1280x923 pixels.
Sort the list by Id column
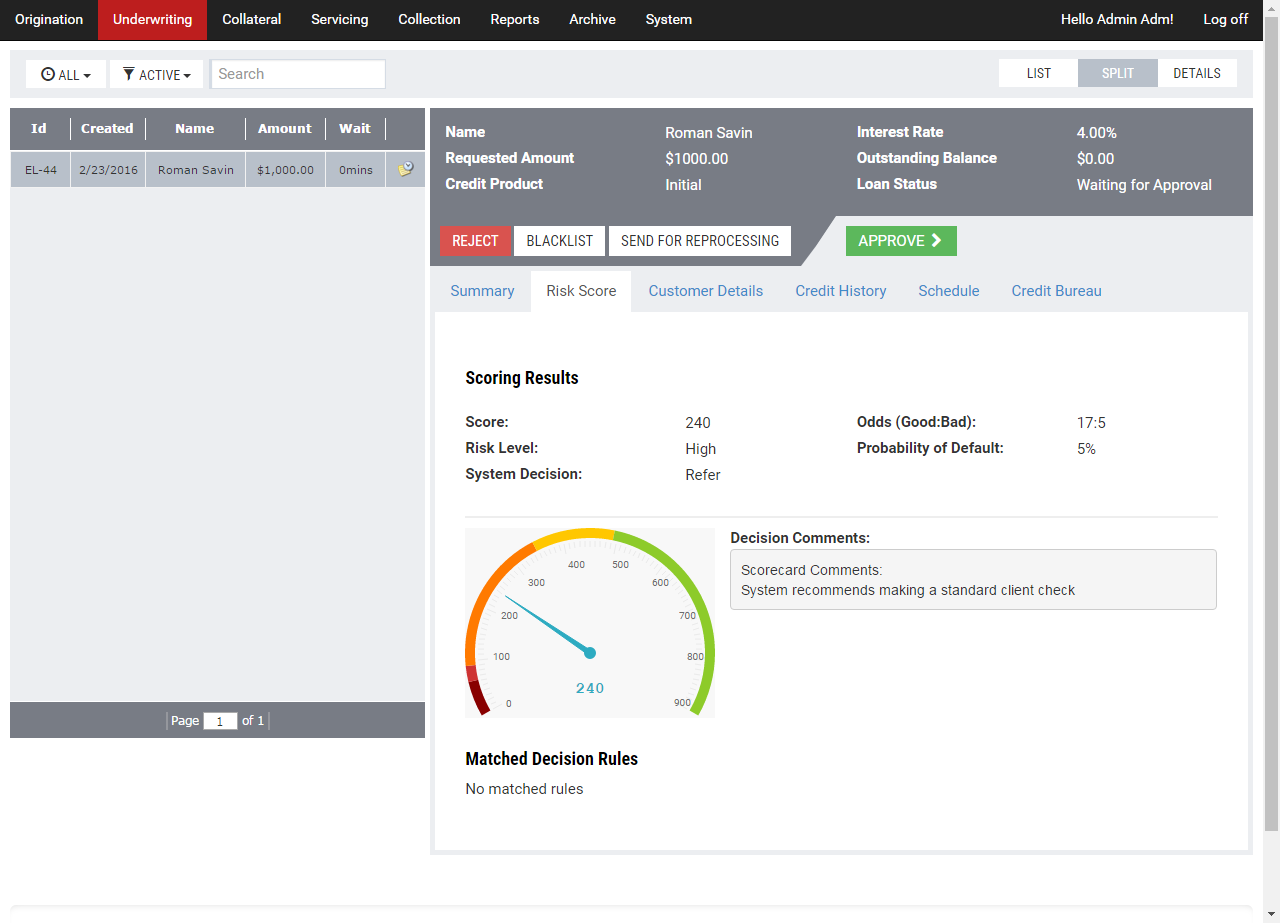point(39,128)
